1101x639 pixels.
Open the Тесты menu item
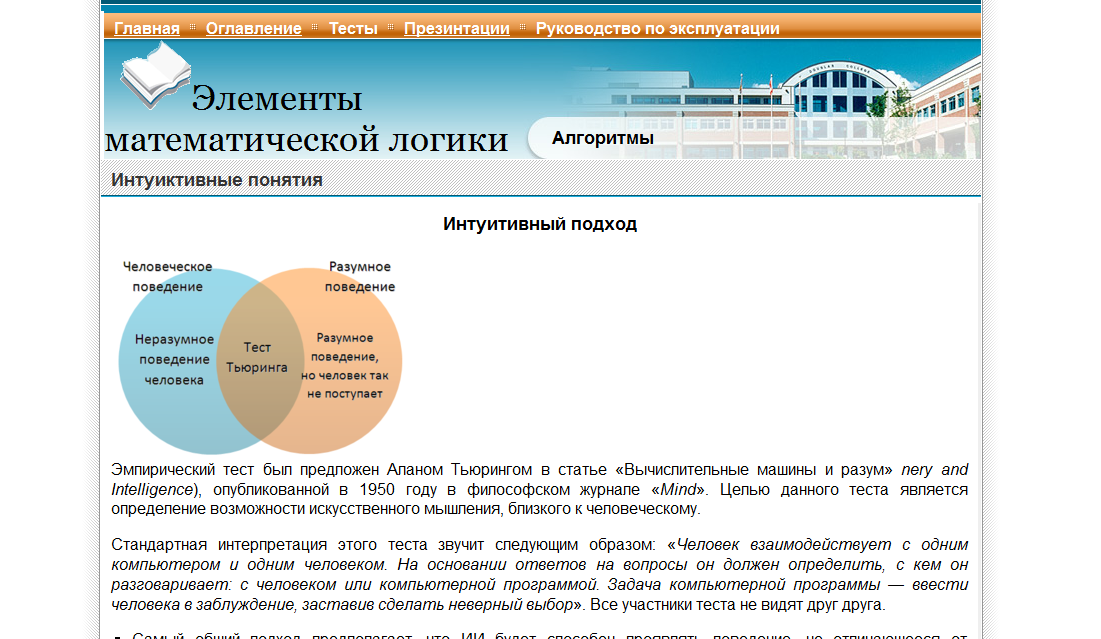353,28
